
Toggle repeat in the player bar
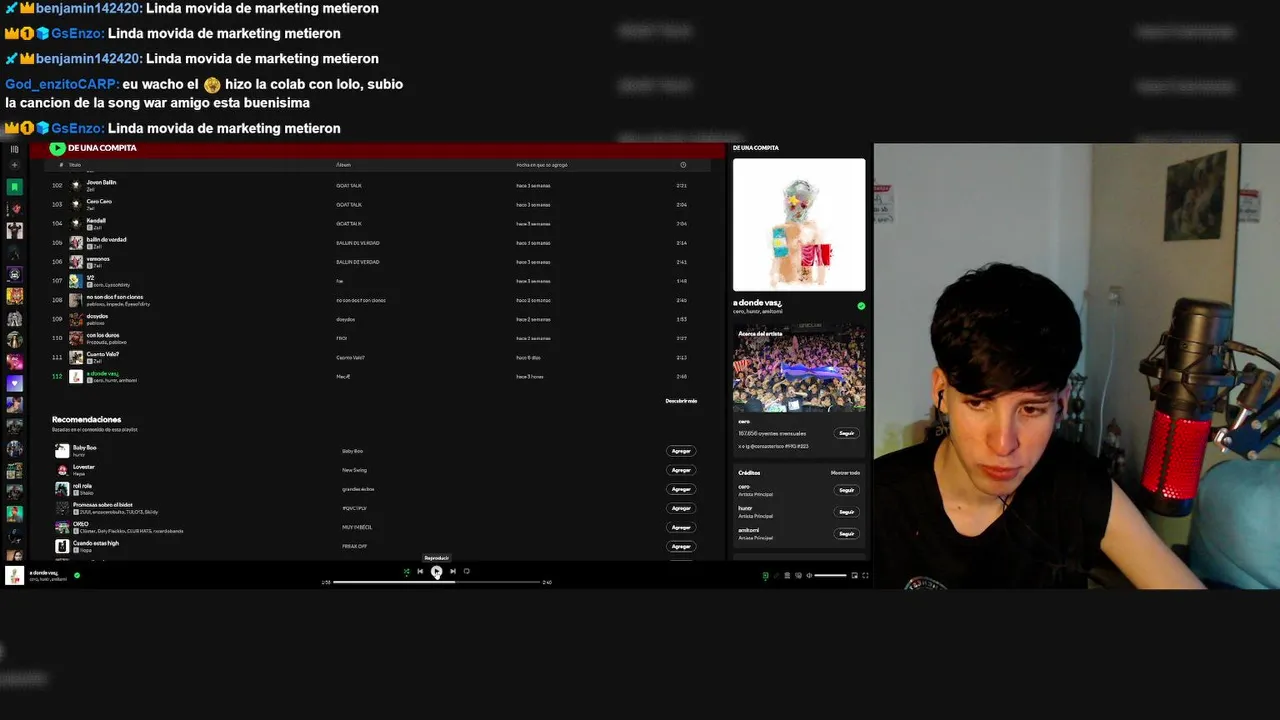click(466, 572)
